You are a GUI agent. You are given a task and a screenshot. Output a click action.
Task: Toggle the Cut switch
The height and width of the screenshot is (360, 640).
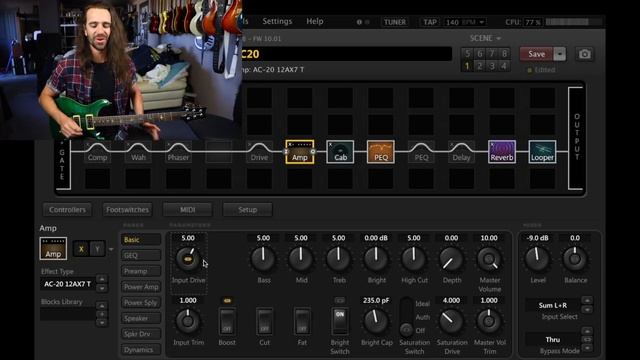[x=264, y=321]
